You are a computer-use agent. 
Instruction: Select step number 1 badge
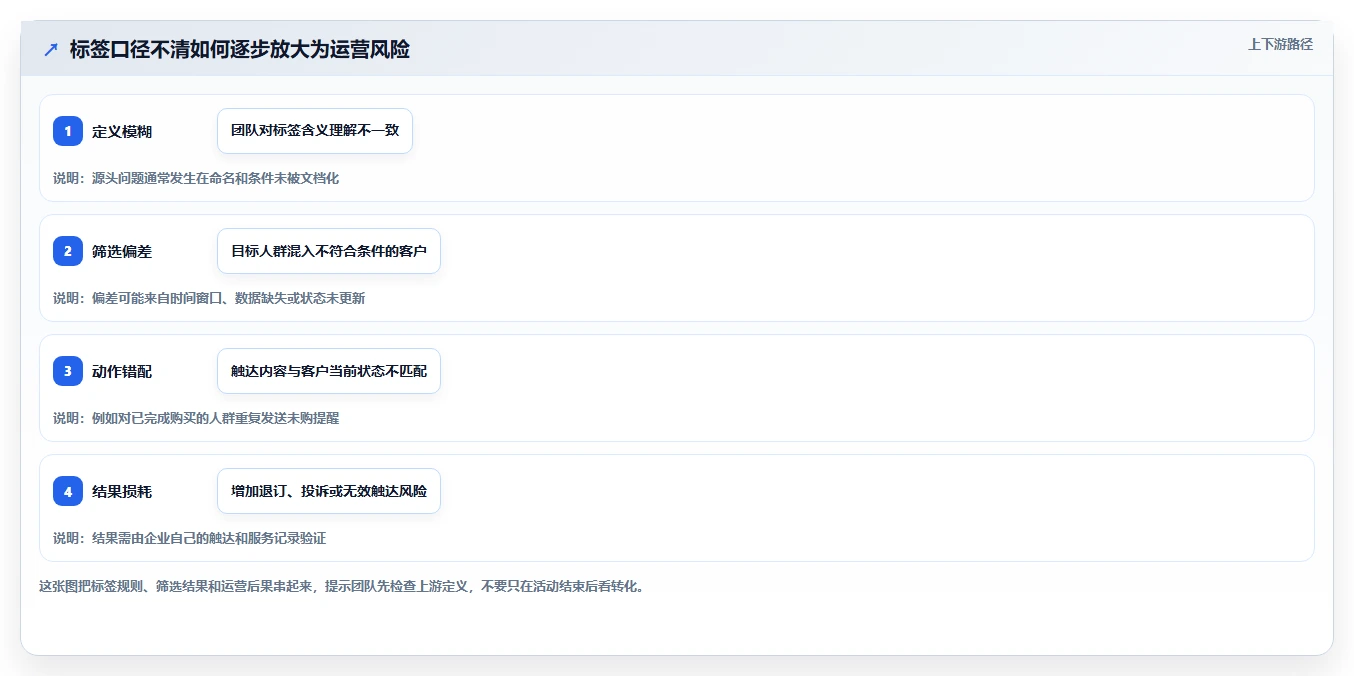tap(68, 131)
